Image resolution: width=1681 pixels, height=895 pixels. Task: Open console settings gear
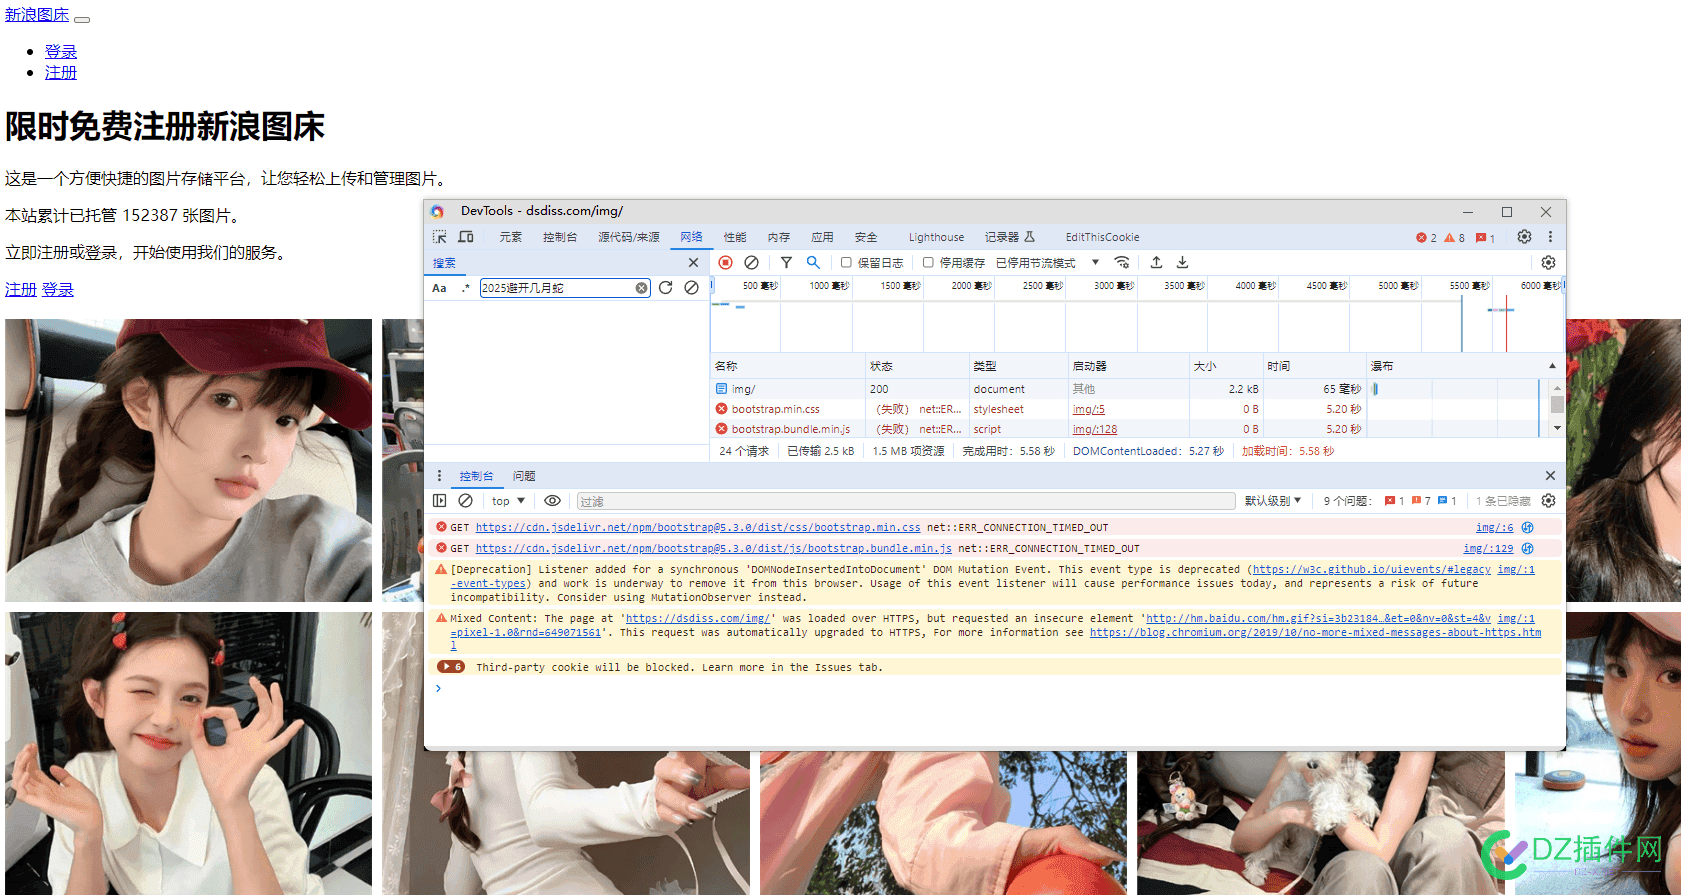pyautogui.click(x=1548, y=500)
